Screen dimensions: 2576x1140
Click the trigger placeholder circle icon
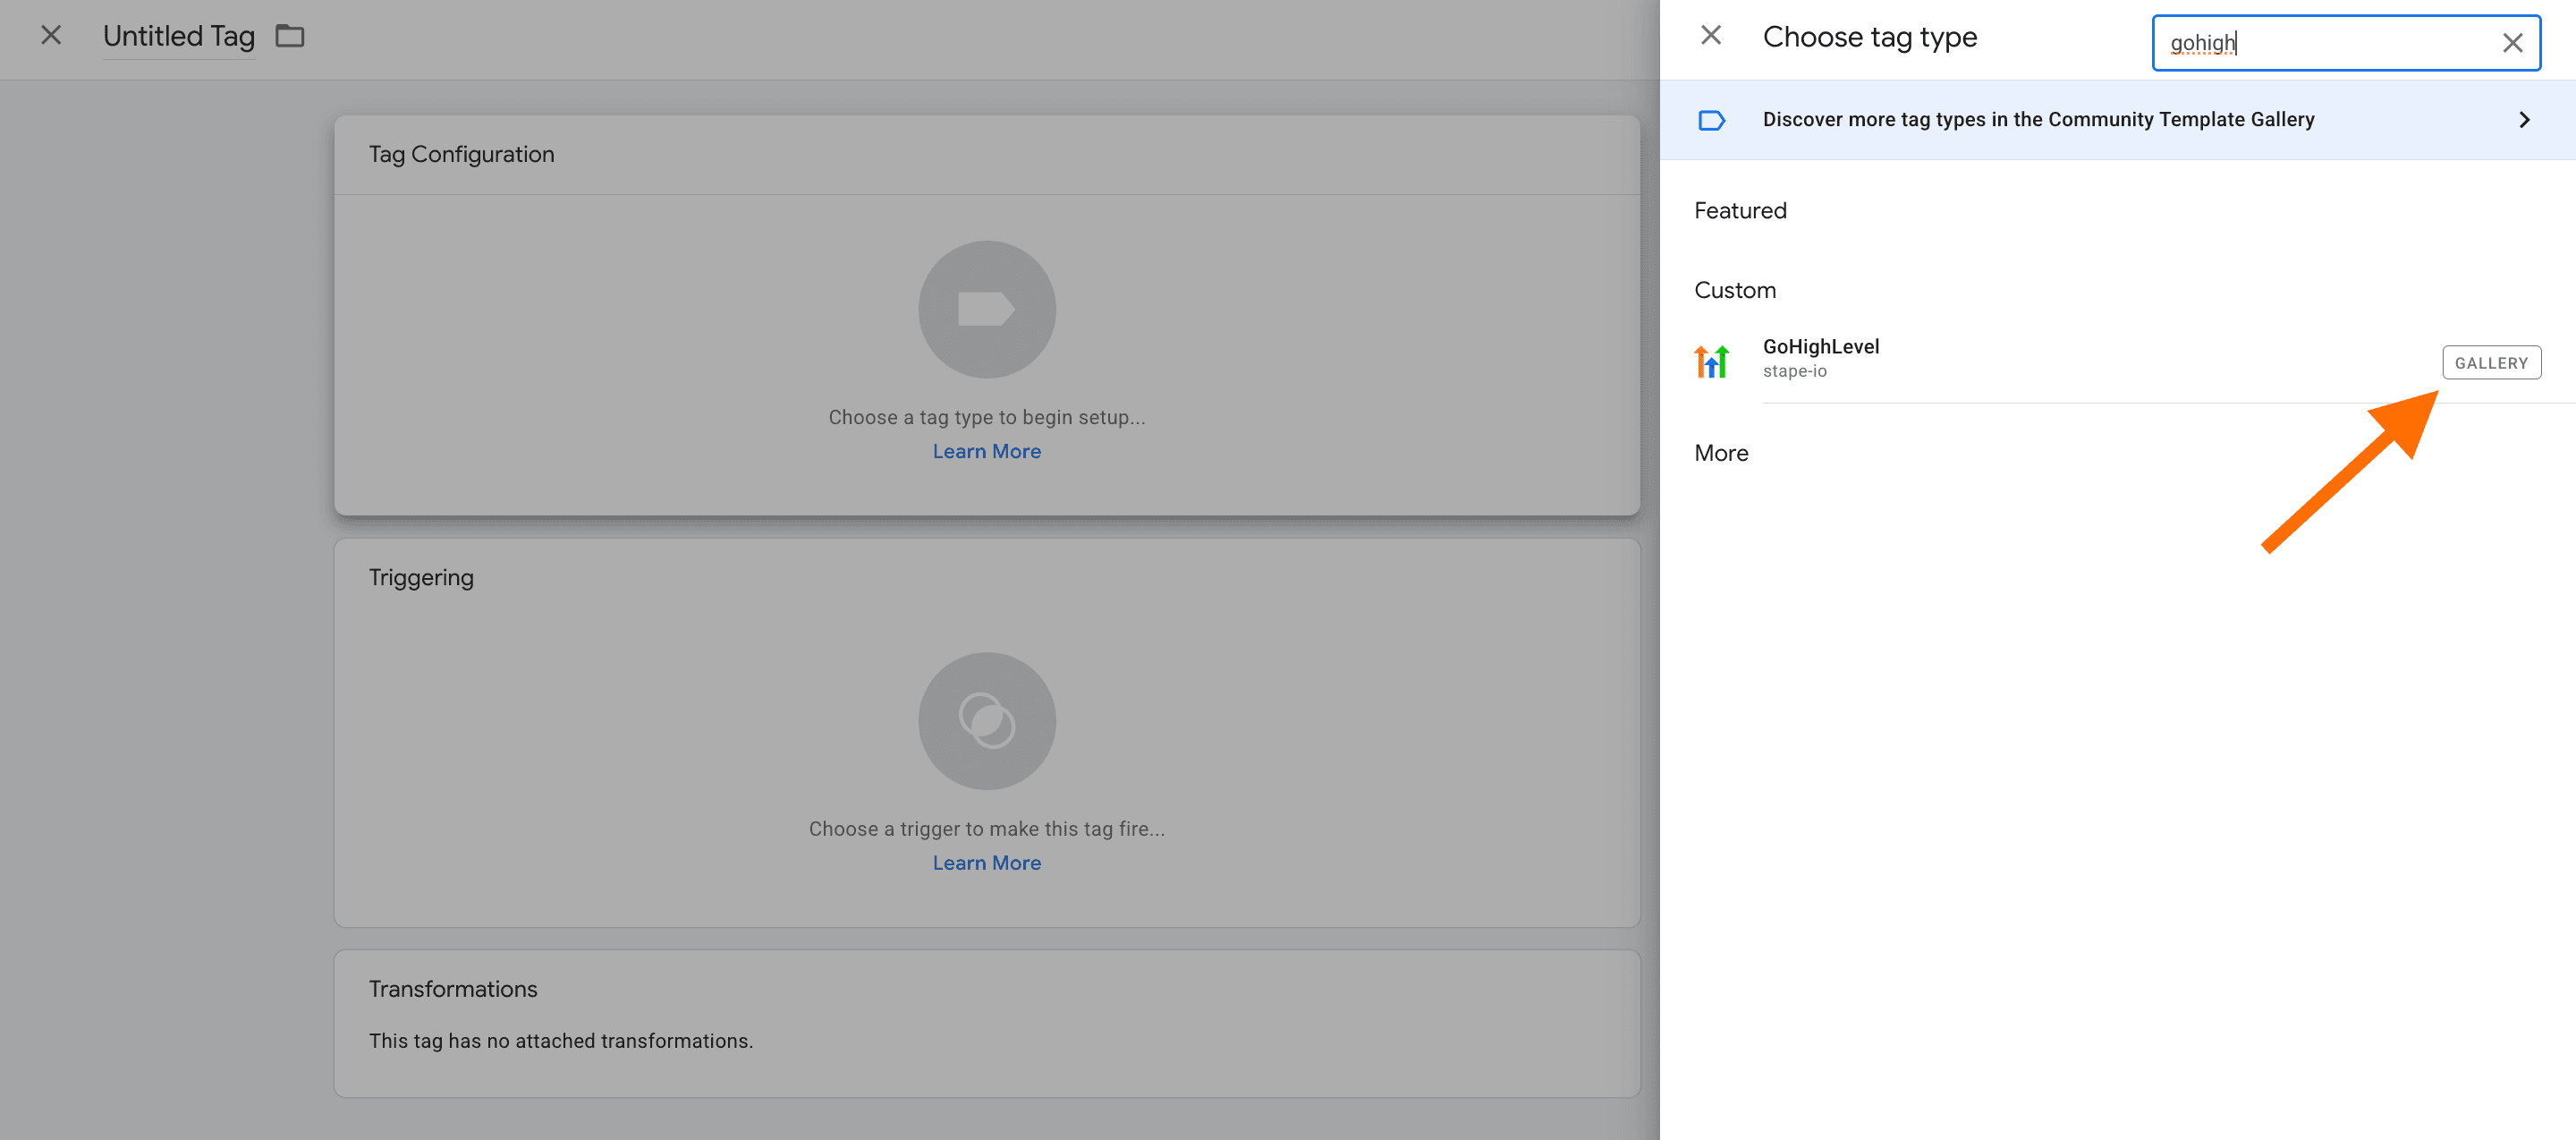point(986,720)
